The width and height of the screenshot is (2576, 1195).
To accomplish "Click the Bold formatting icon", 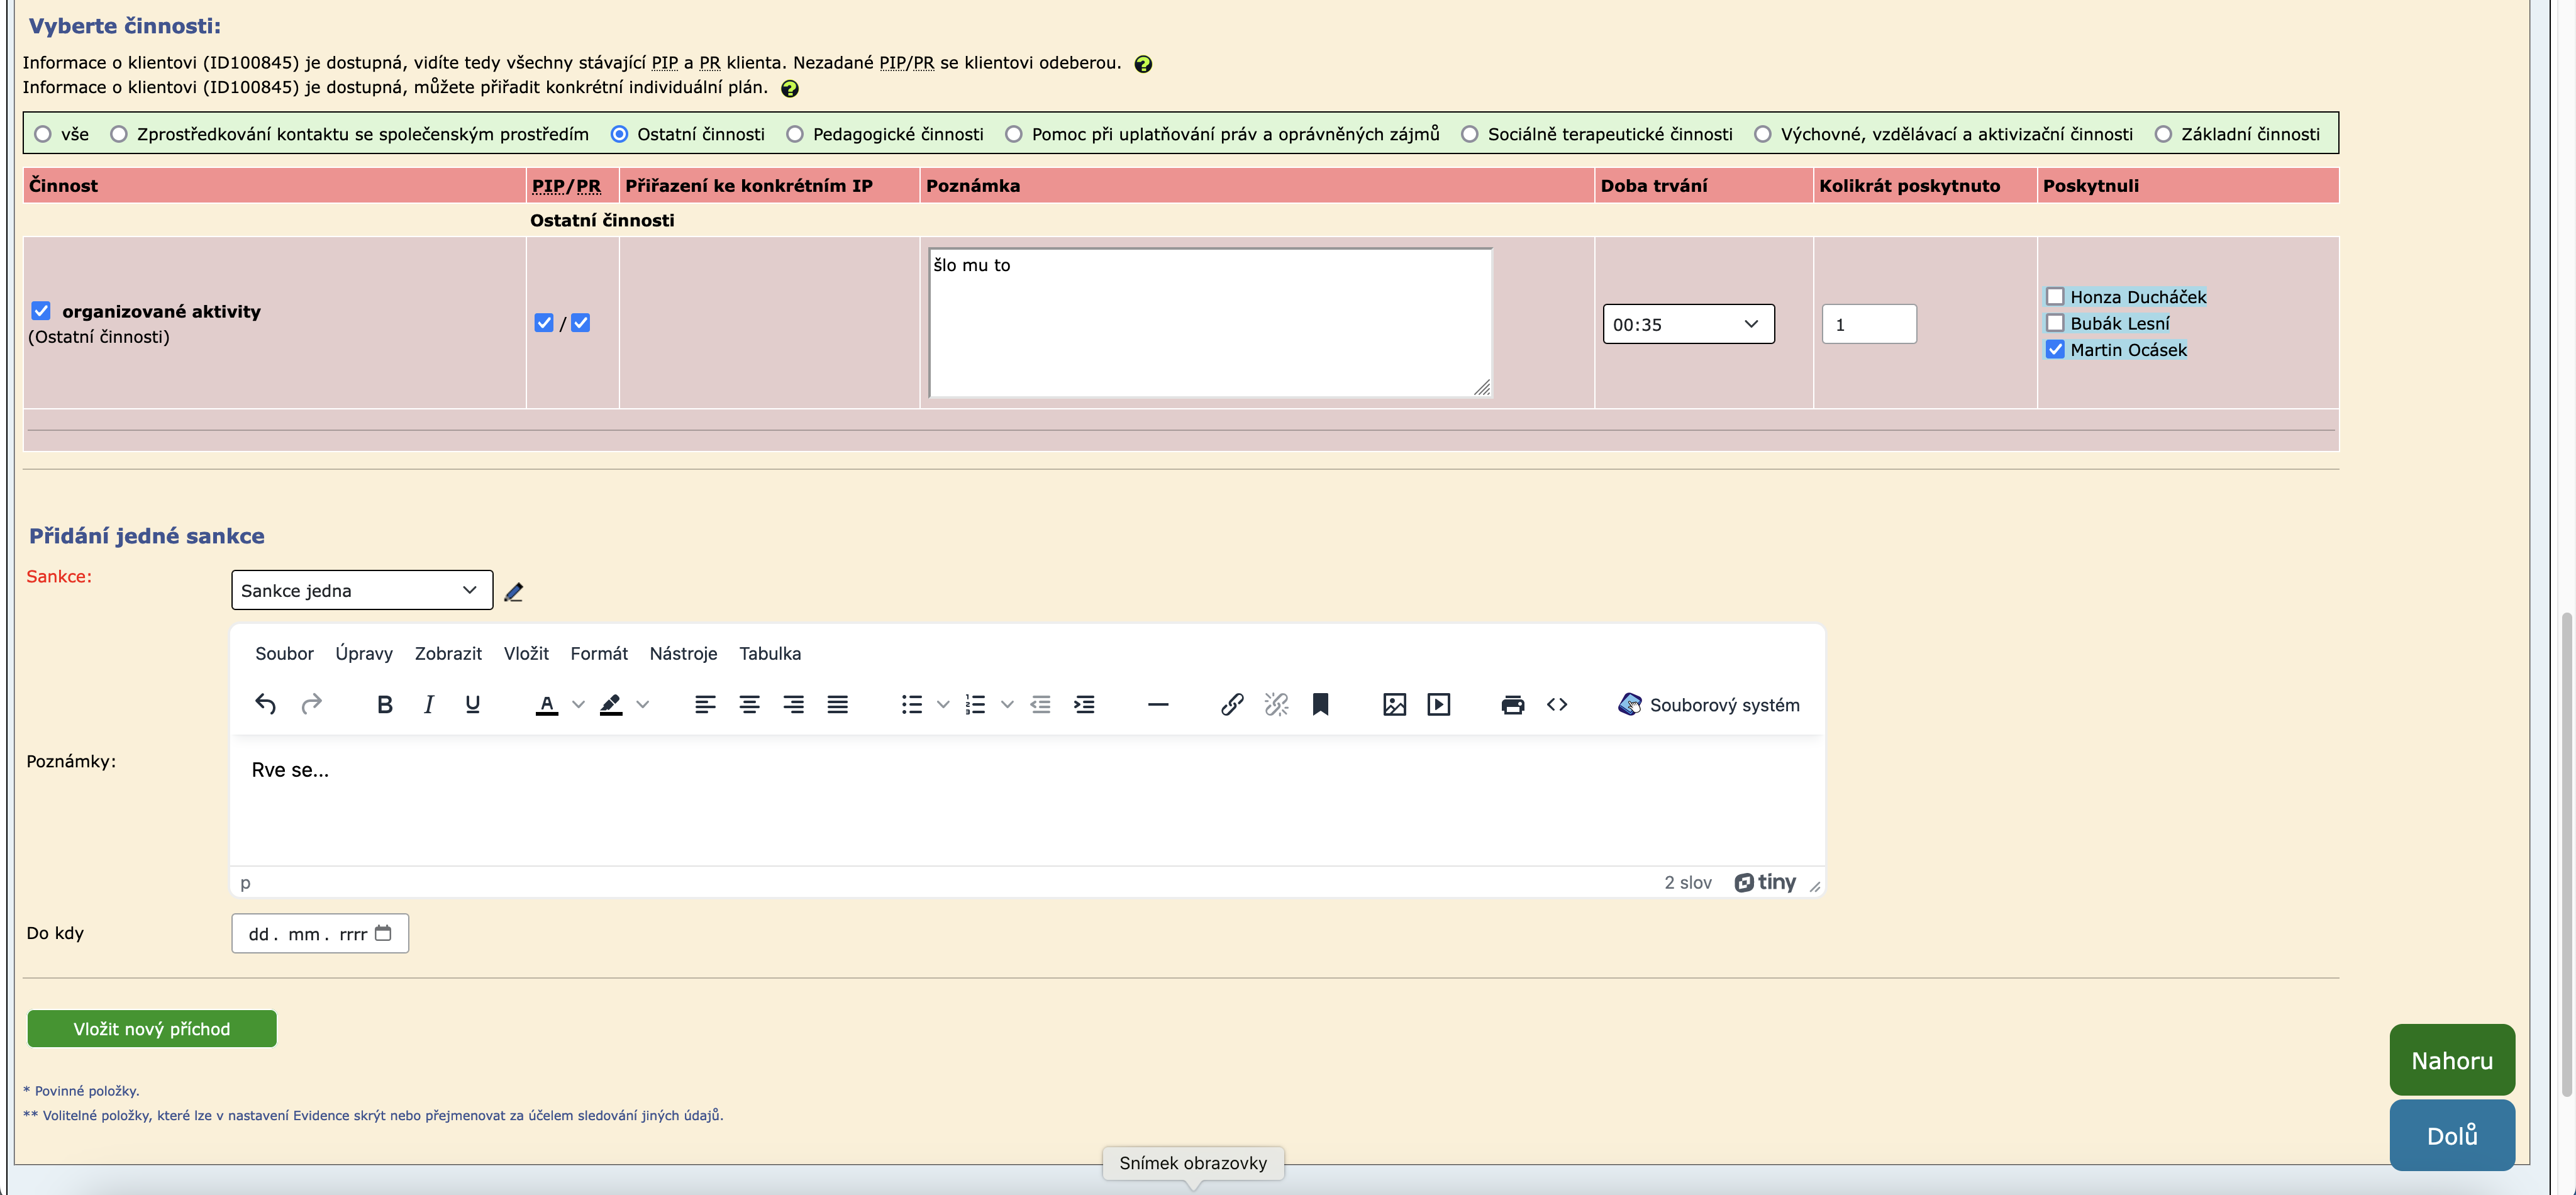I will [384, 705].
